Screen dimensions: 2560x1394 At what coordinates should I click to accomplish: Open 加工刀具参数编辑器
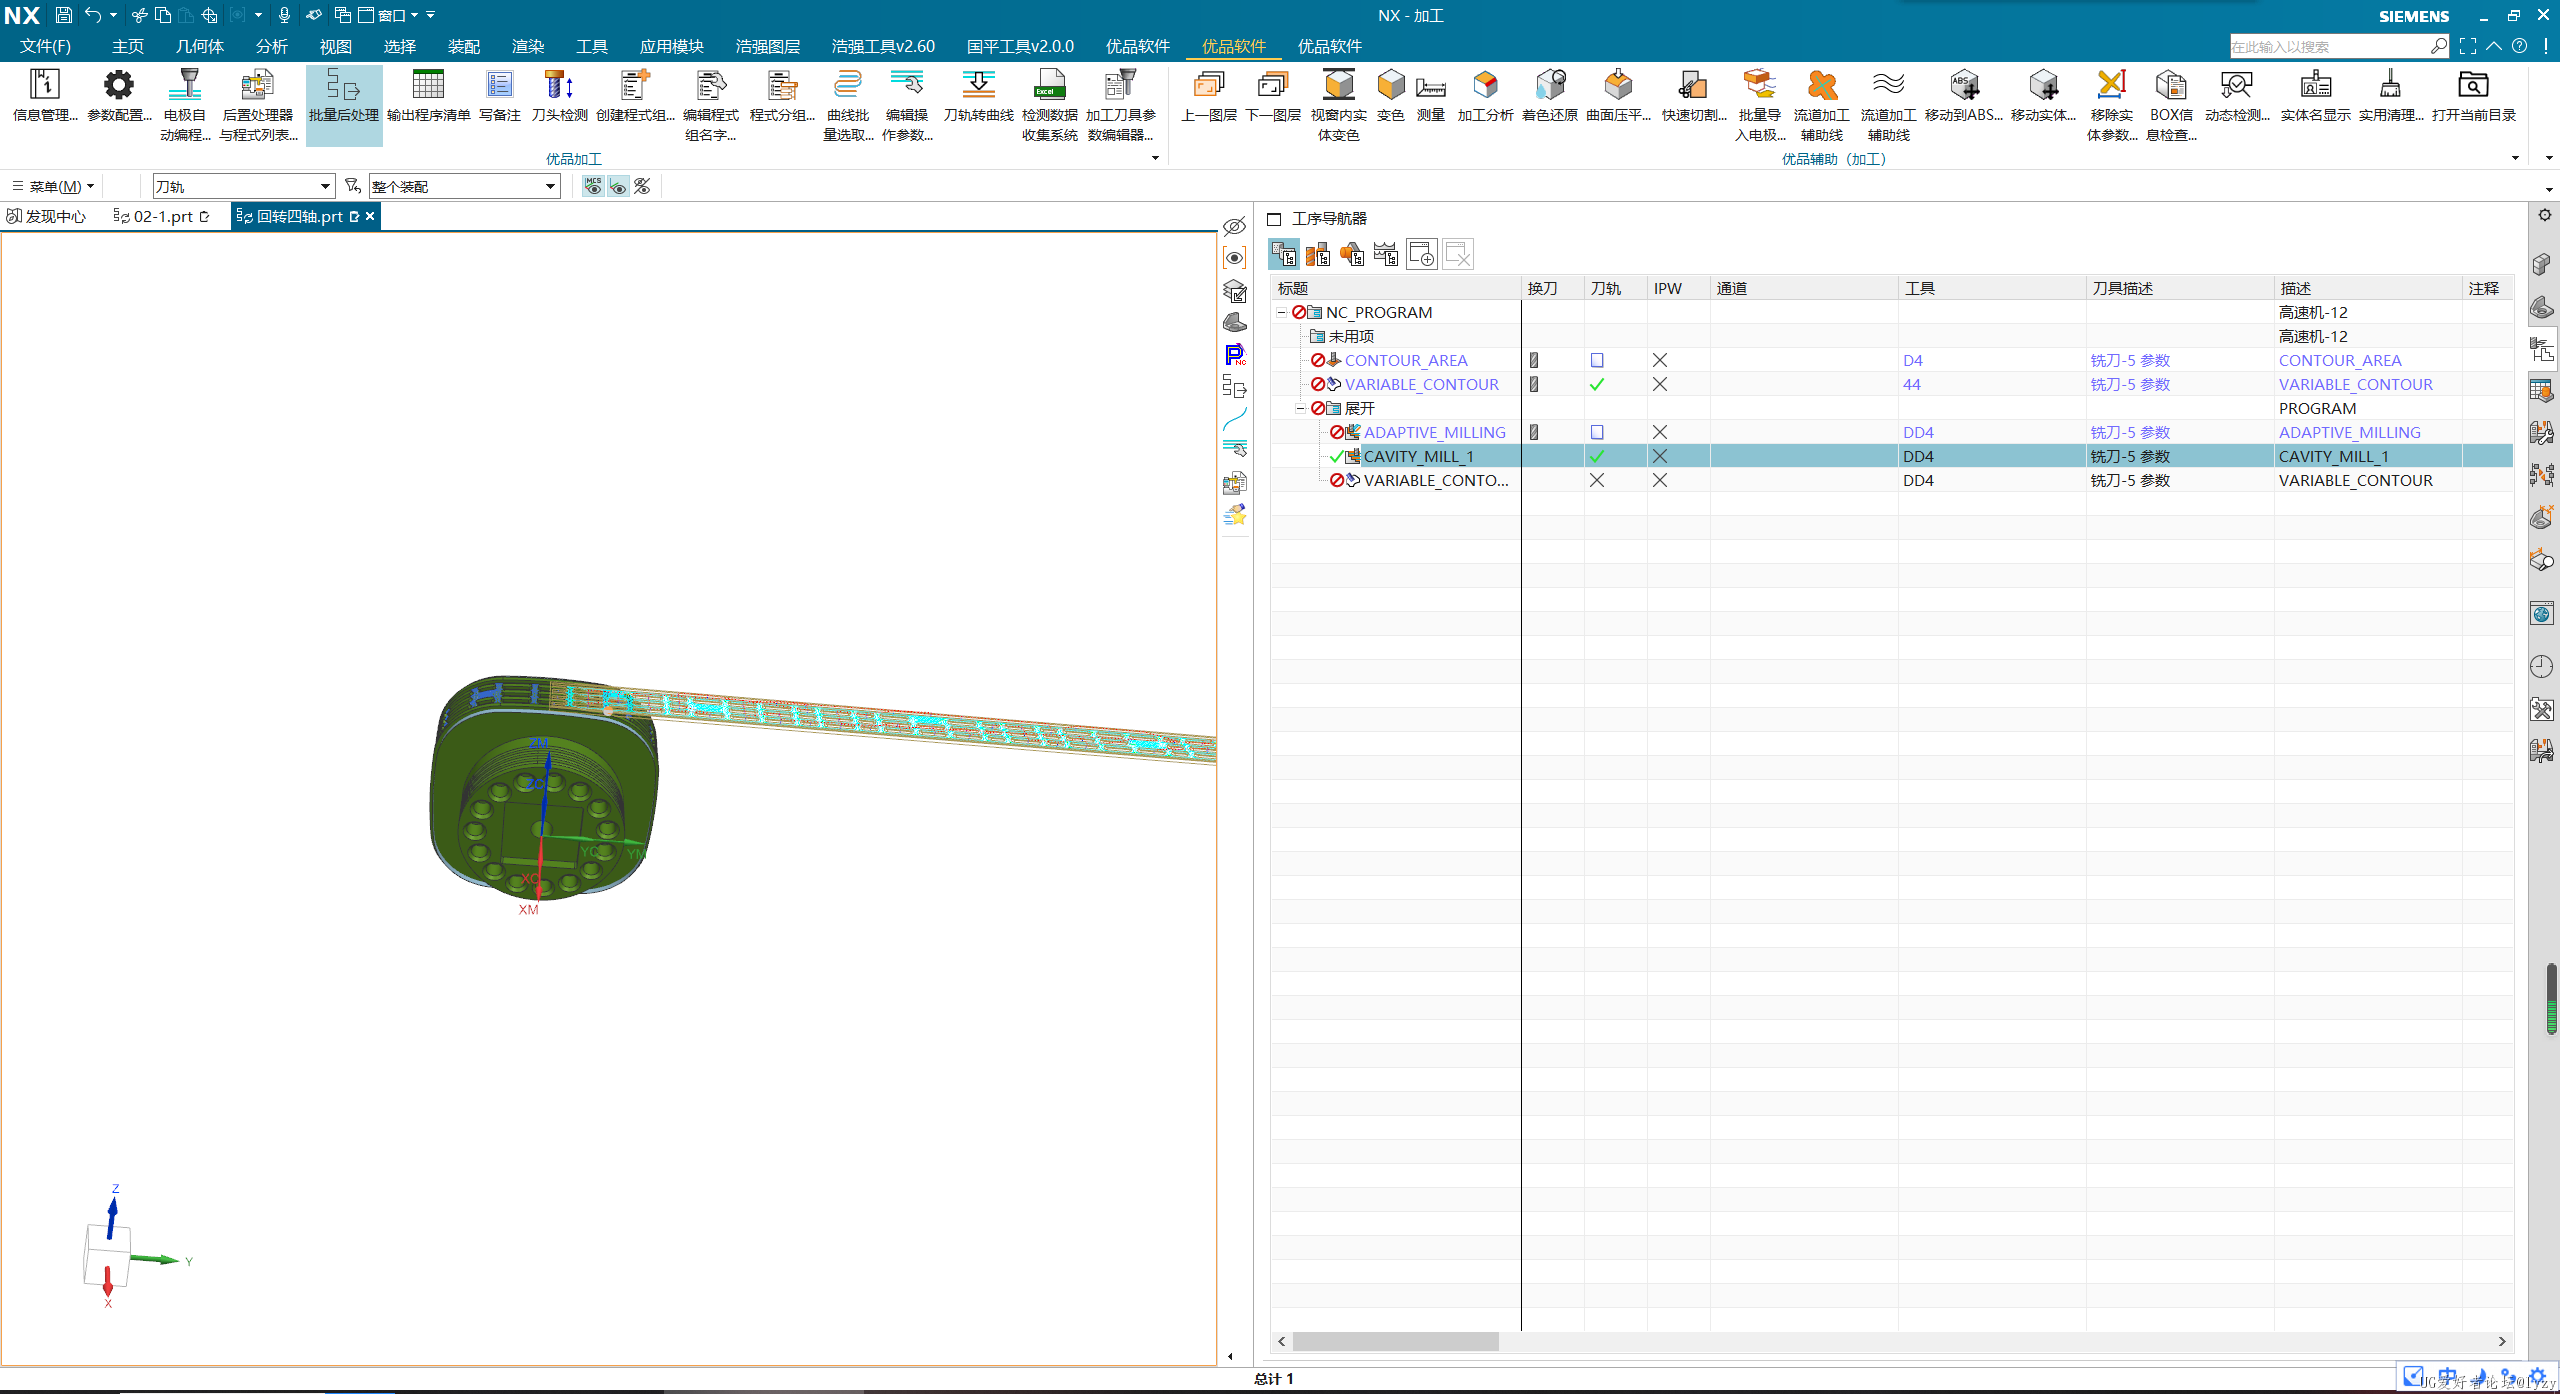tap(1120, 105)
